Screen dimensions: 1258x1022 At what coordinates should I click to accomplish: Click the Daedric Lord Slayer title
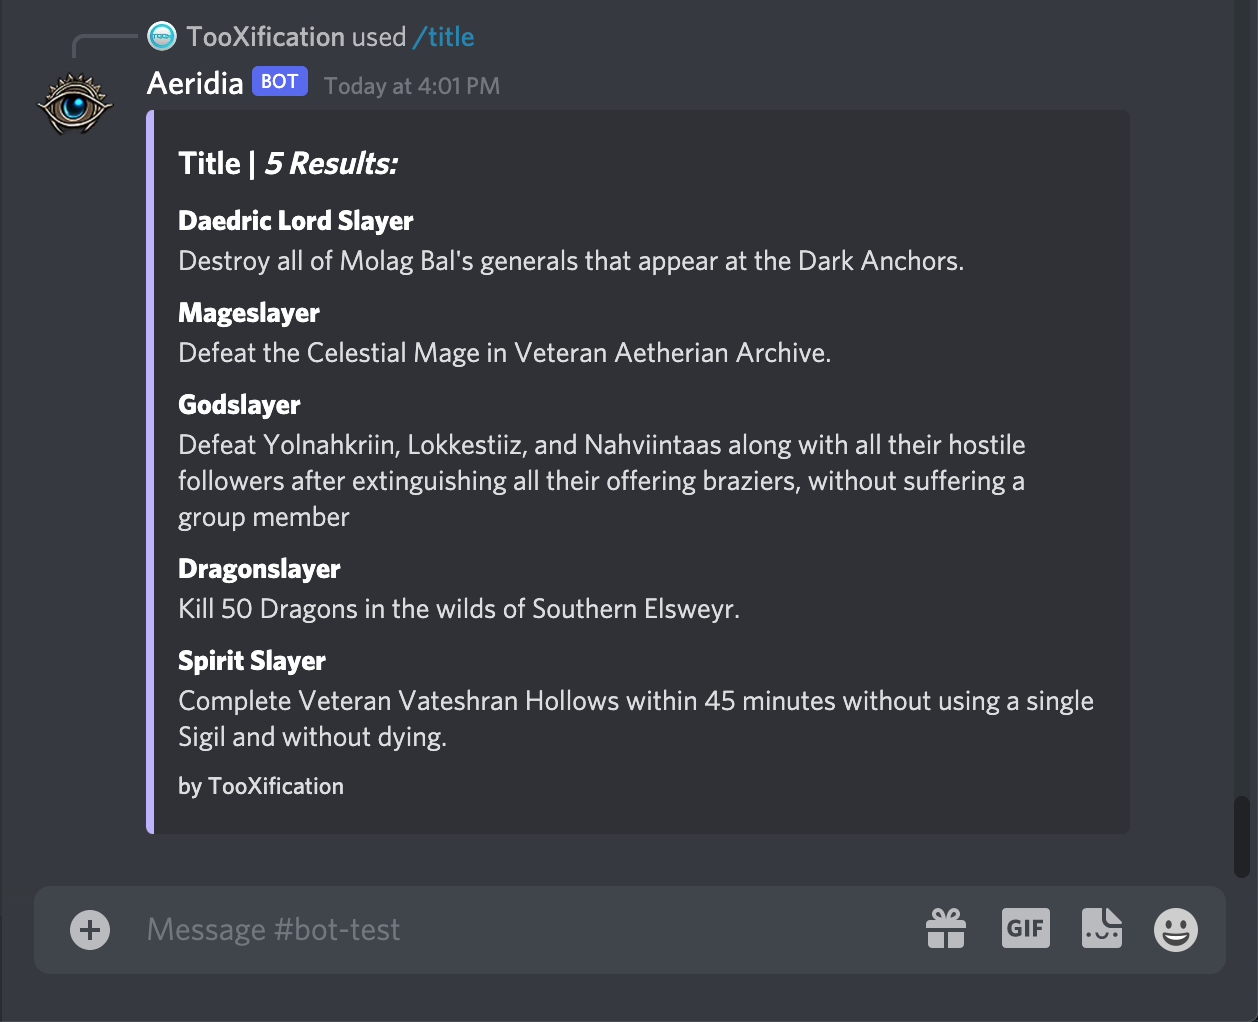(x=296, y=221)
